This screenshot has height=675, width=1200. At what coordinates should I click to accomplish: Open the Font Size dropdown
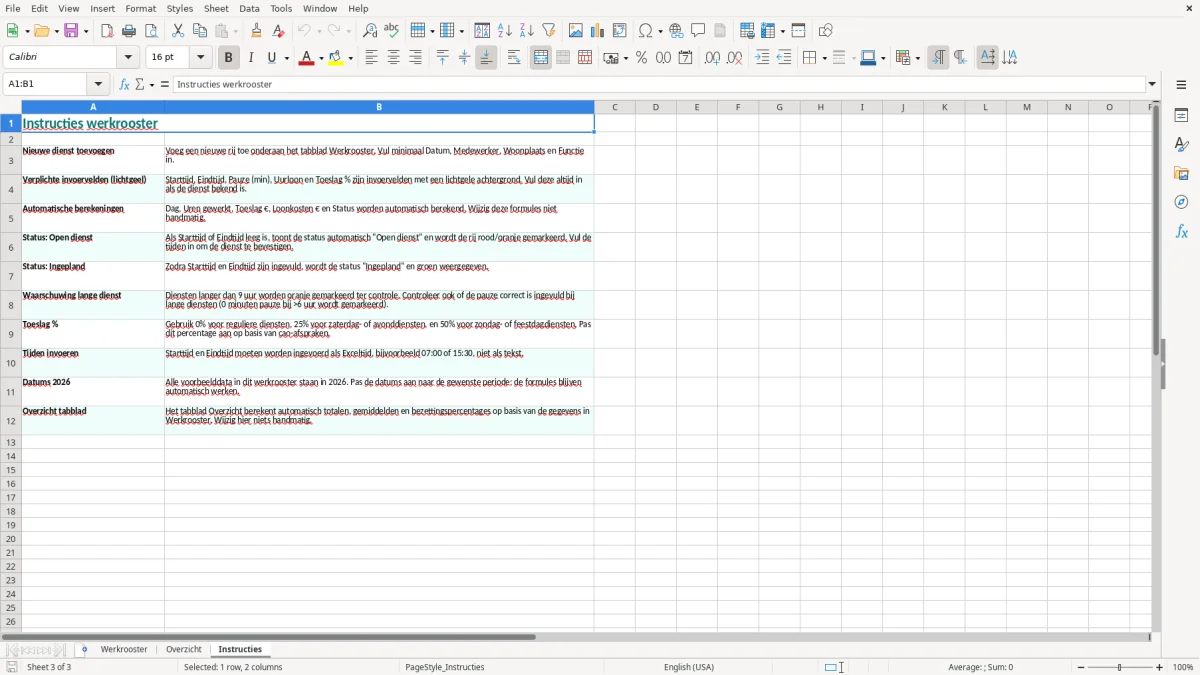[x=201, y=58]
